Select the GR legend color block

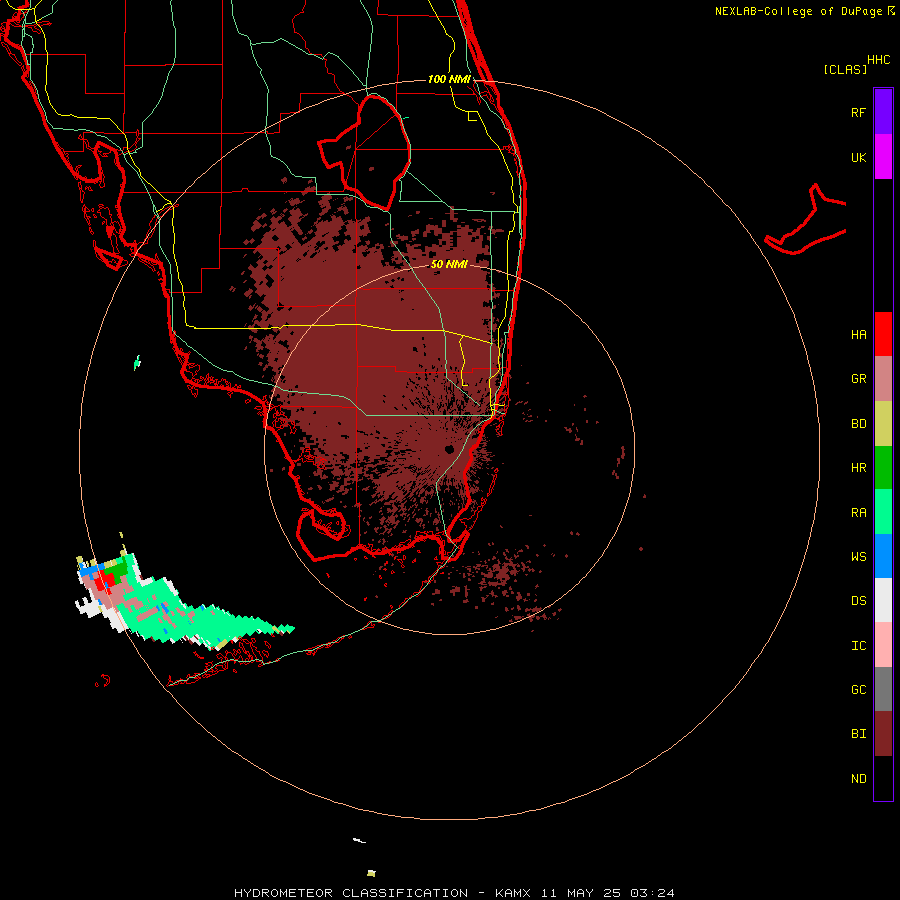click(883, 379)
